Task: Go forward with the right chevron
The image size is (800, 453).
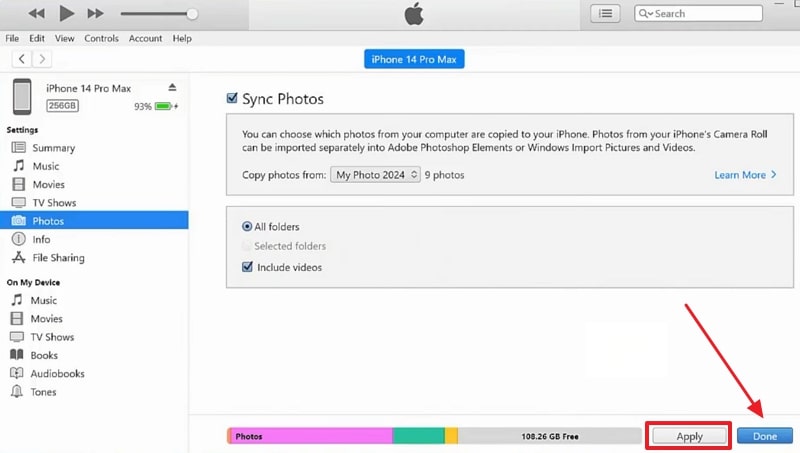Action: pos(42,59)
